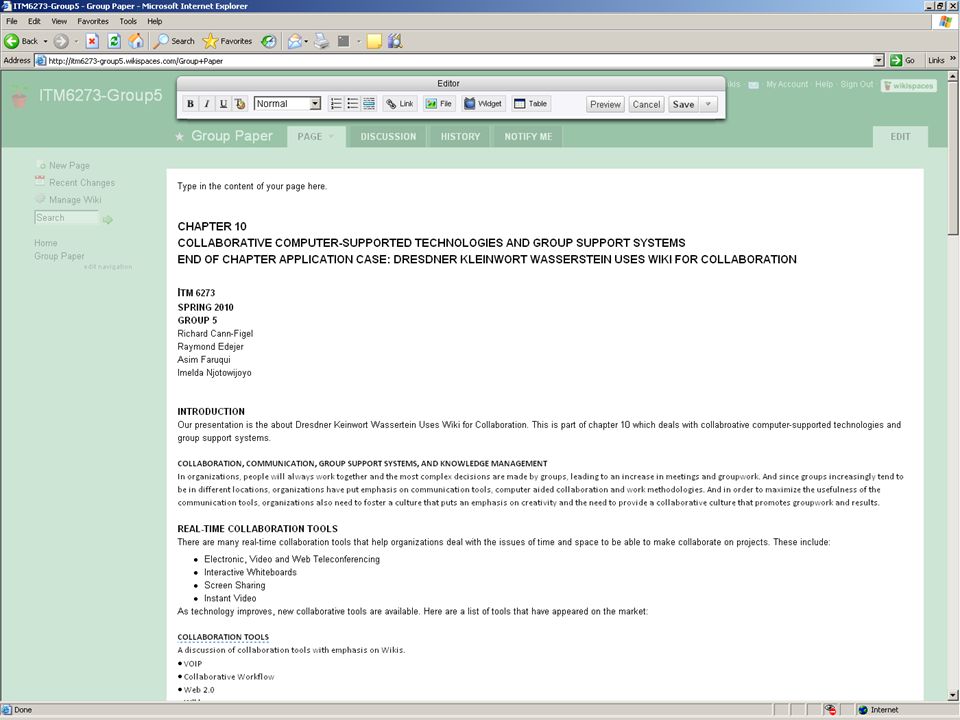The width and height of the screenshot is (960, 720).
Task: Click the IE Forward arrow button
Action: pyautogui.click(x=61, y=41)
